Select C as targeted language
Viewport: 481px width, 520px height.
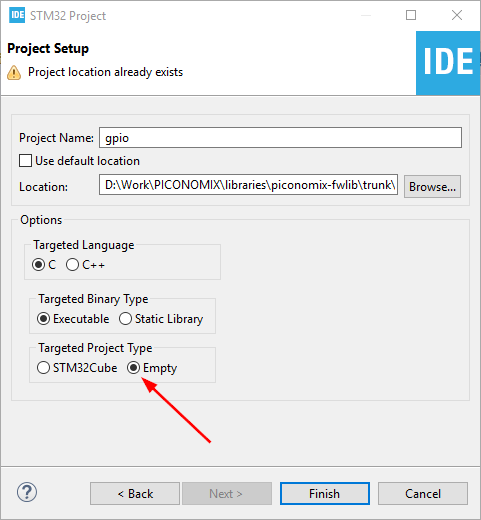(38, 265)
